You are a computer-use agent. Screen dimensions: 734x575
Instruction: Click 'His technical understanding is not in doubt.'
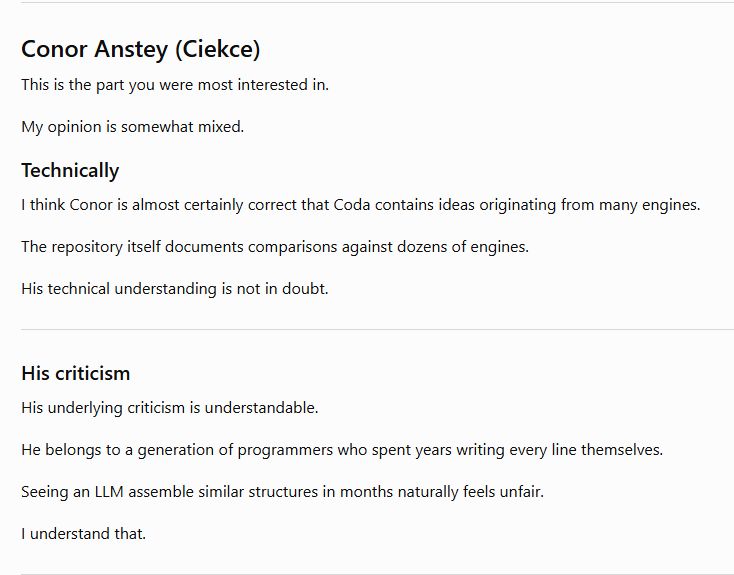pyautogui.click(x=175, y=289)
